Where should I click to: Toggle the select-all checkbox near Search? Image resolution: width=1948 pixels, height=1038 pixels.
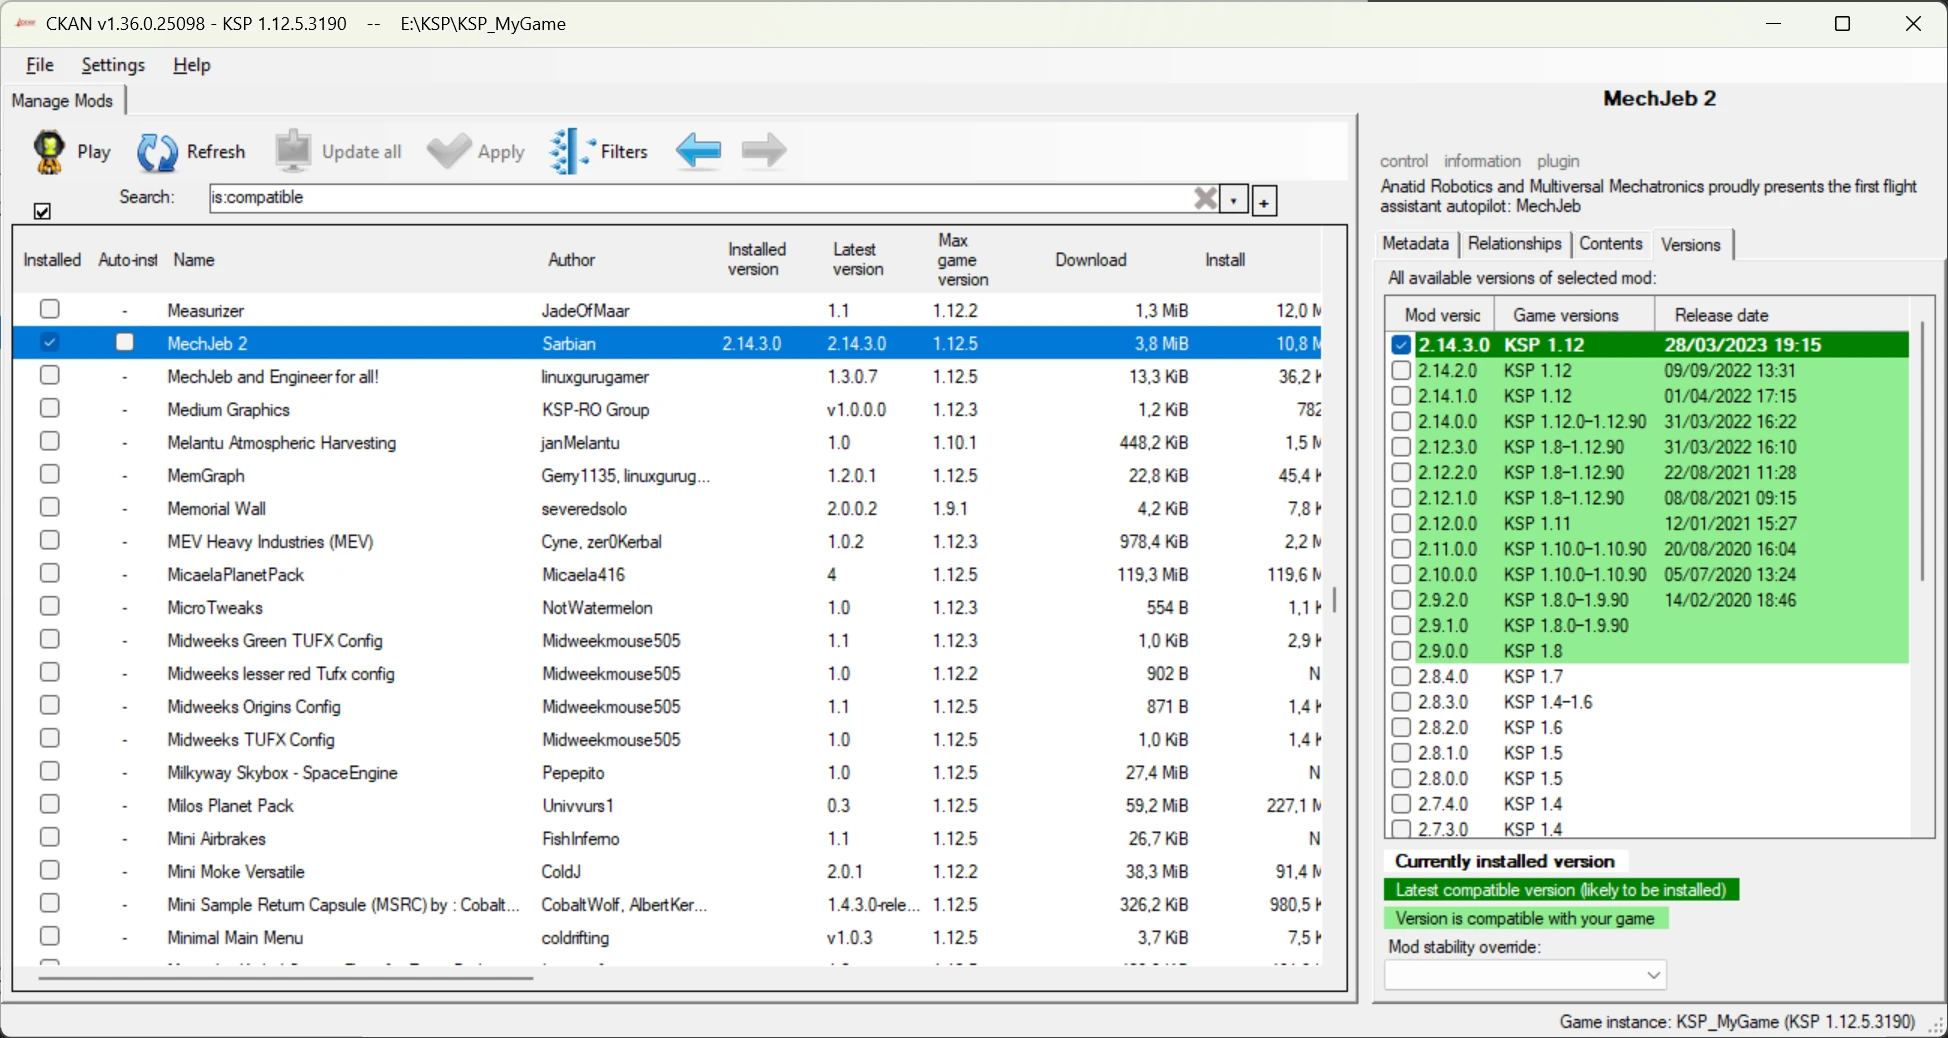42,211
